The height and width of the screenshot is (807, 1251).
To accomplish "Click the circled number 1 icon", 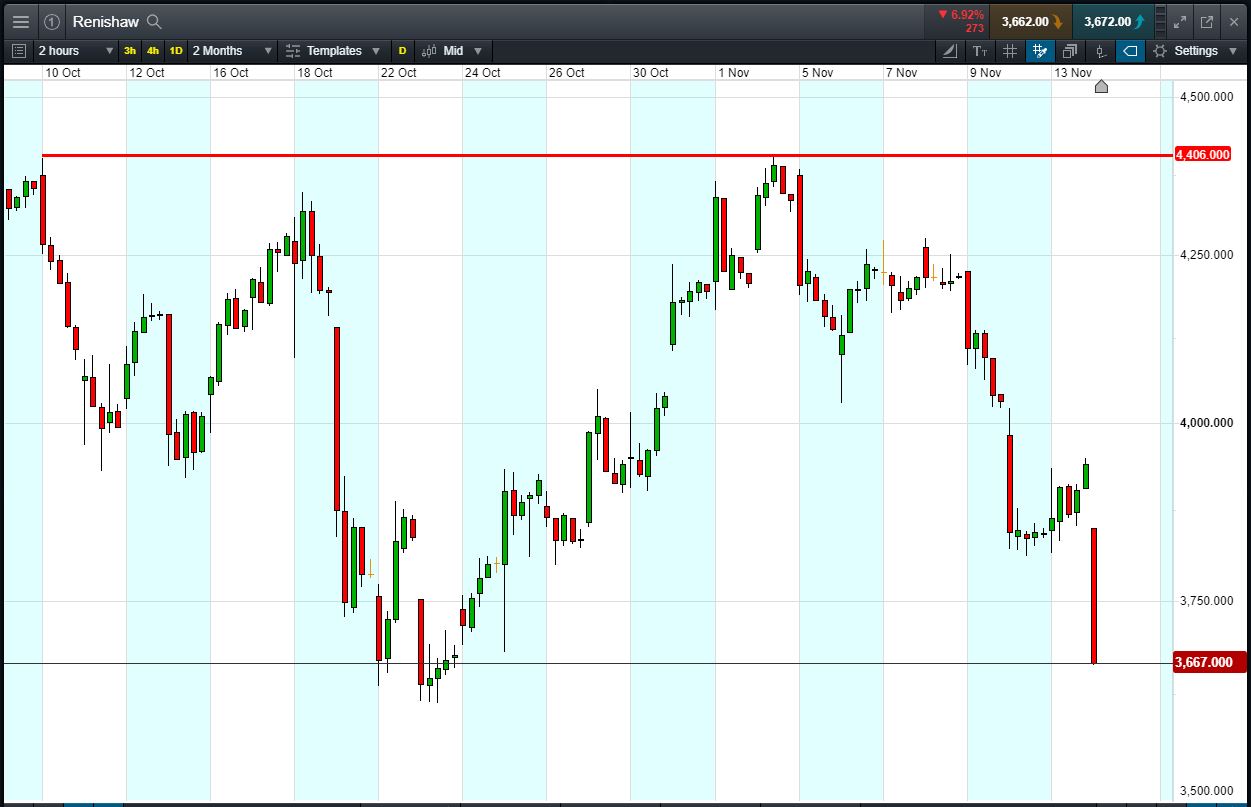I will coord(52,21).
